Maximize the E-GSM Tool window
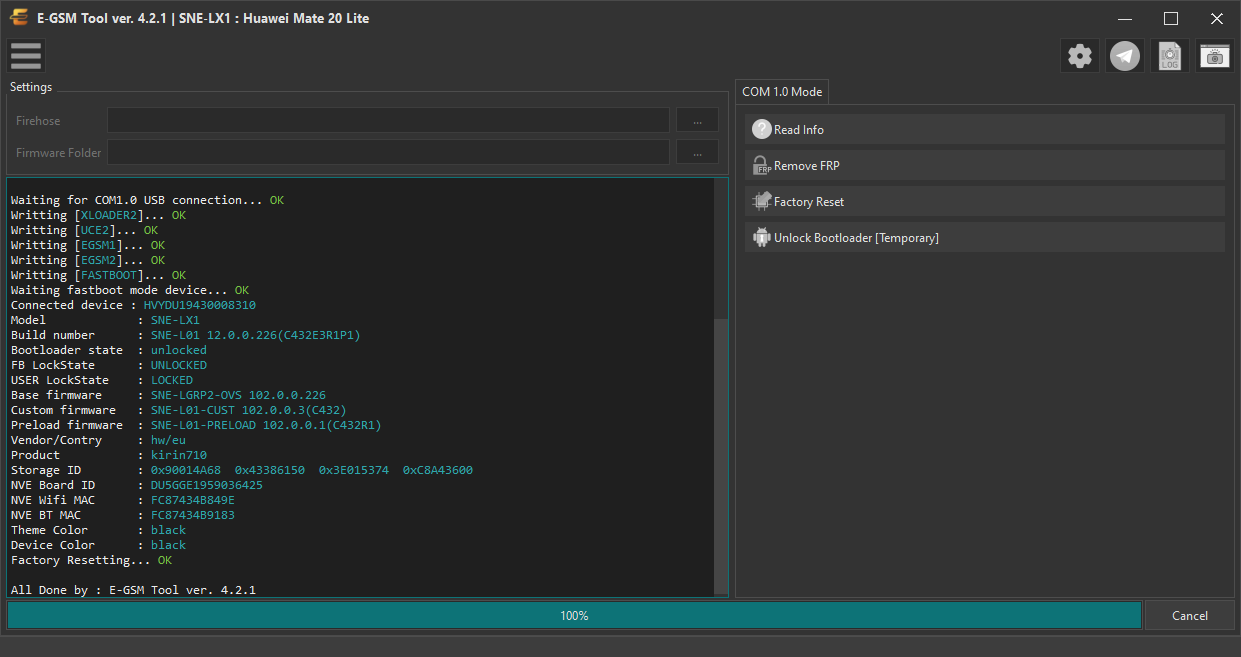The width and height of the screenshot is (1241, 657). pos(1171,18)
